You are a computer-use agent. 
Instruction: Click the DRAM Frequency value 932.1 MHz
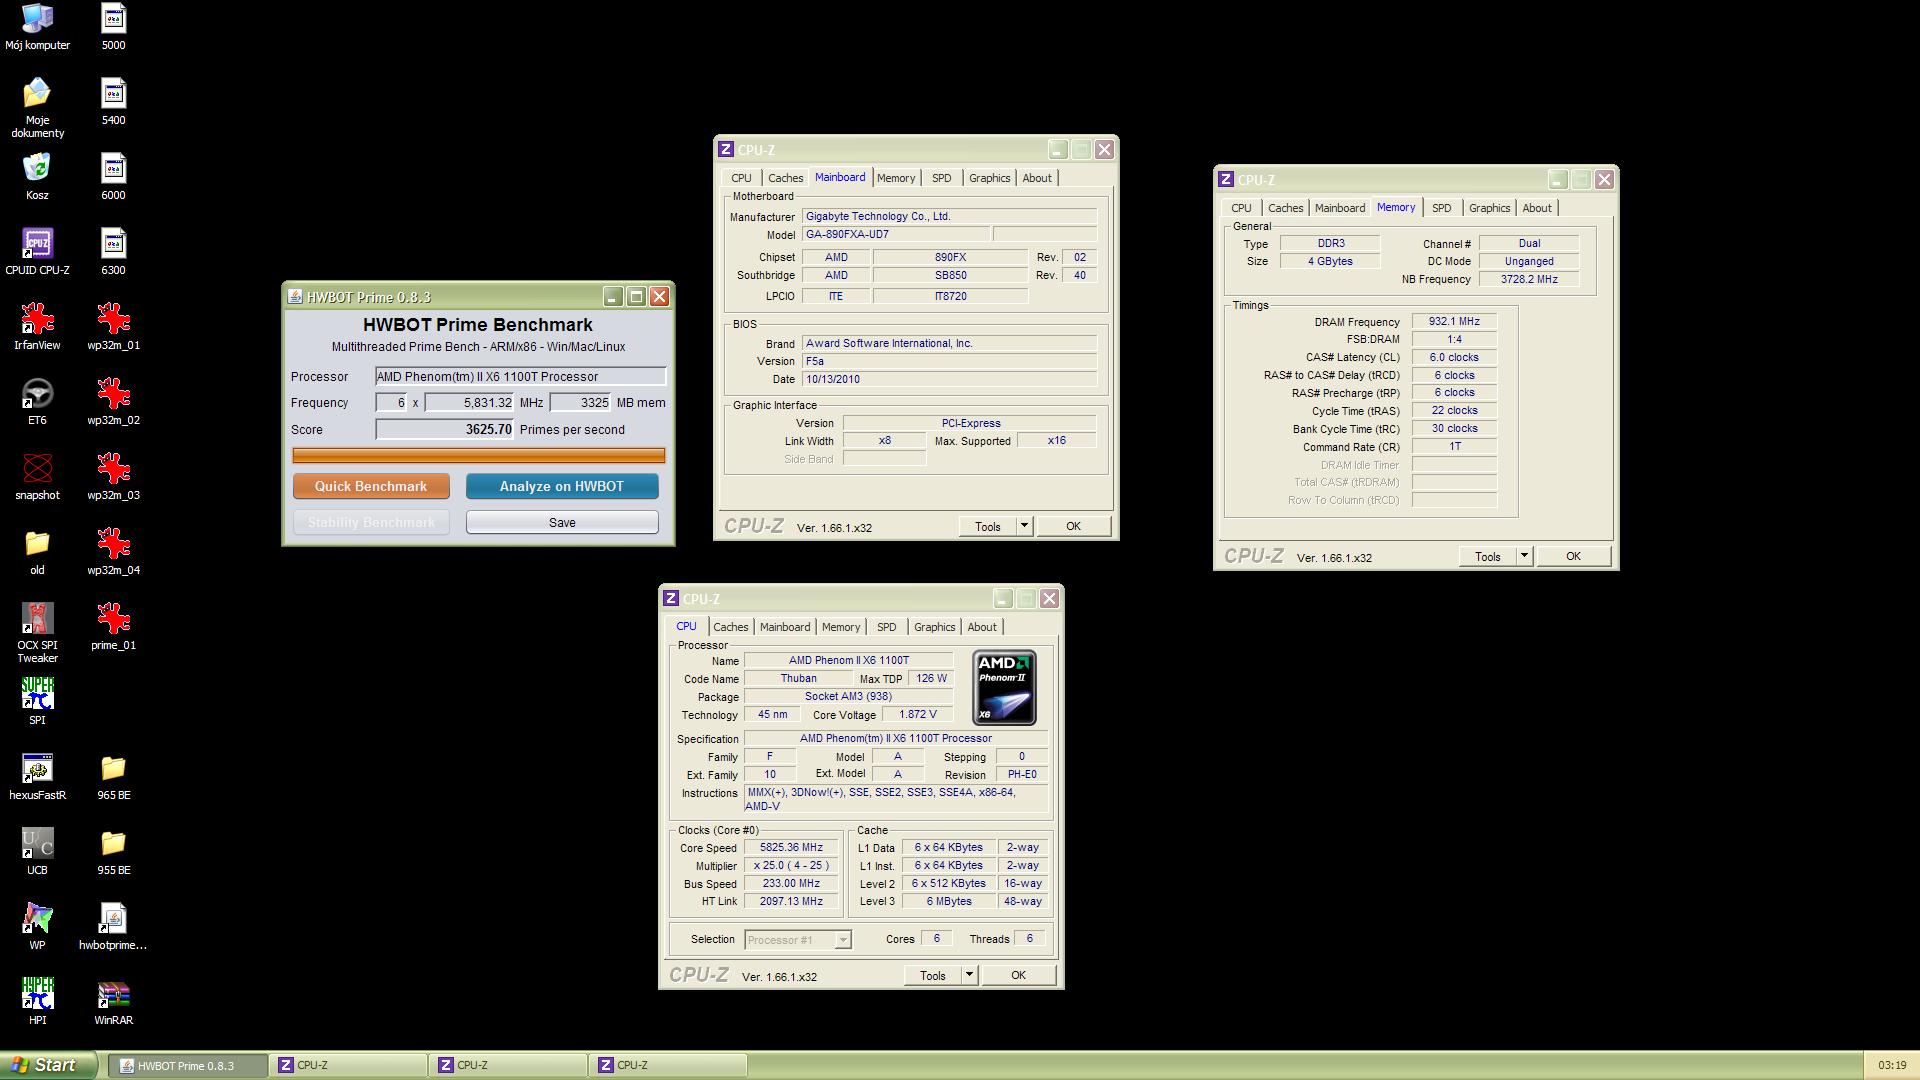pos(1454,321)
